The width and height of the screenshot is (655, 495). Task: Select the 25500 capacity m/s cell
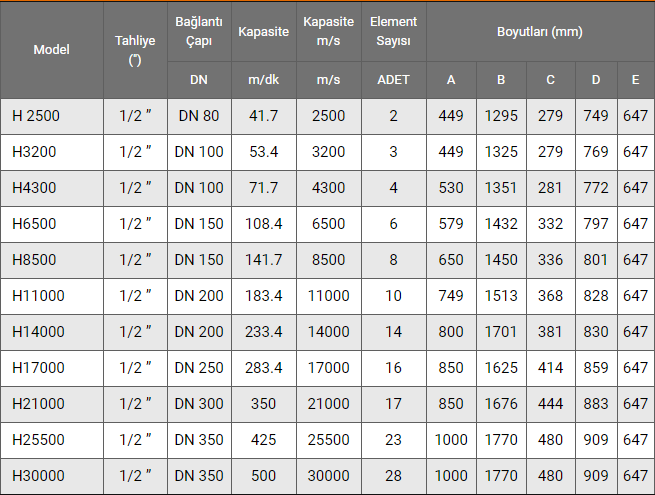(x=329, y=440)
